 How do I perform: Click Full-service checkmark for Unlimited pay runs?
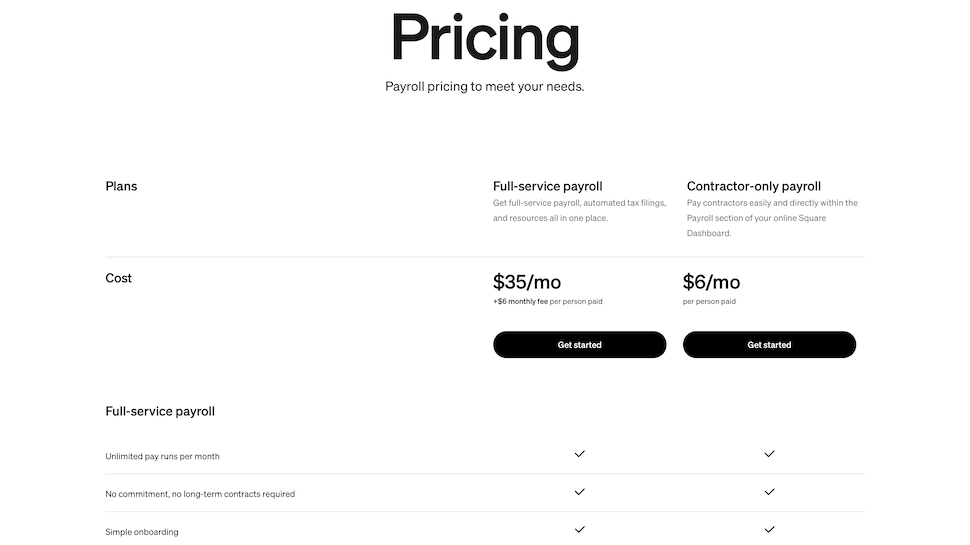tap(580, 454)
